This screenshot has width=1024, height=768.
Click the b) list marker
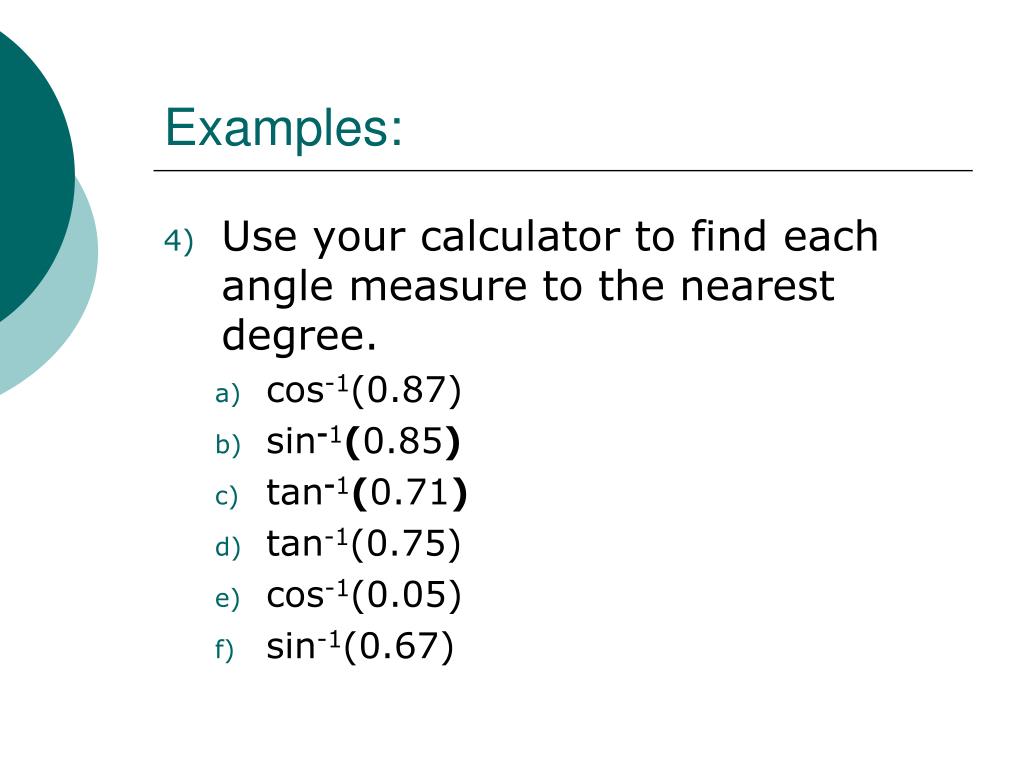click(x=227, y=445)
